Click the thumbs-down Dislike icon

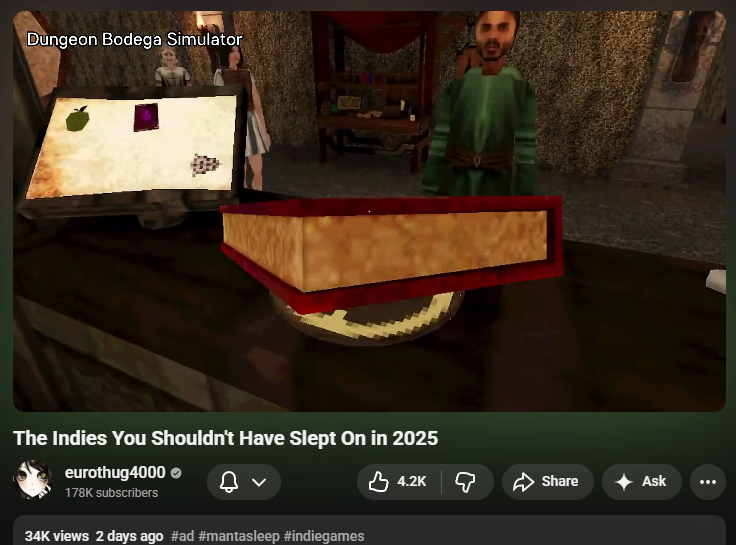pos(465,482)
